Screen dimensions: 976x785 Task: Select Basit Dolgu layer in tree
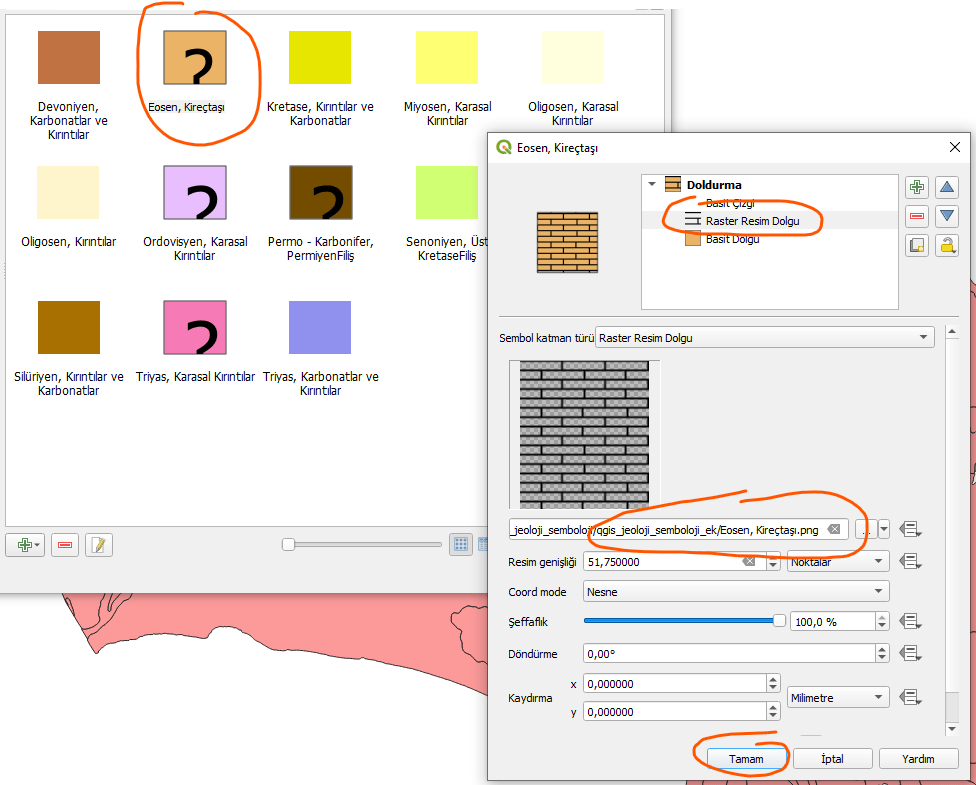click(x=732, y=239)
